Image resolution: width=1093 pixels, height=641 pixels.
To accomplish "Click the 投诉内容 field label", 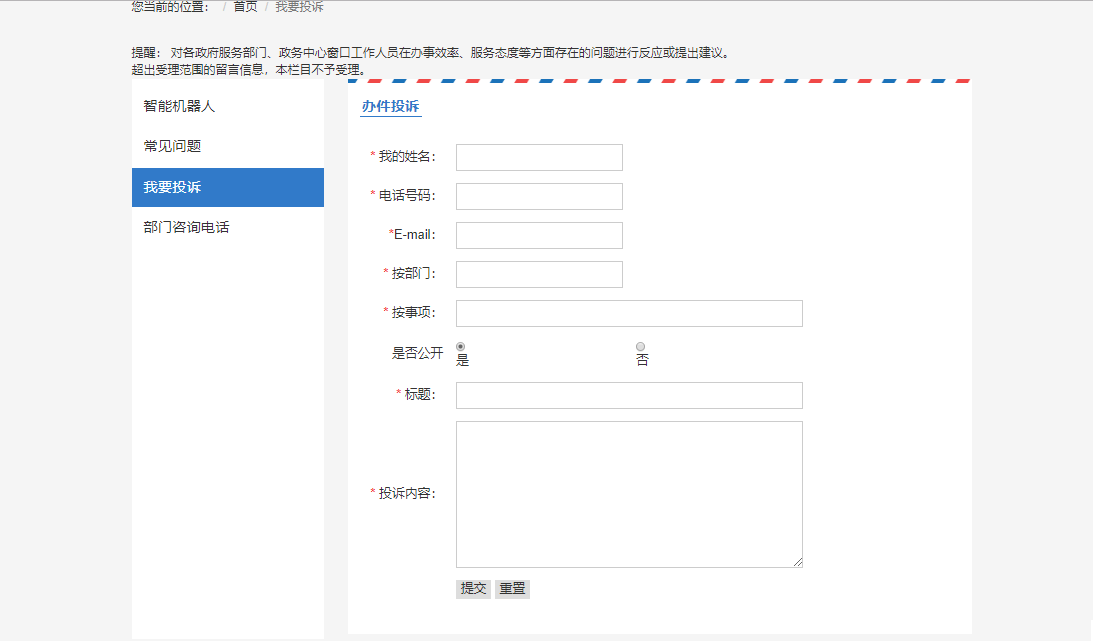I will [406, 493].
